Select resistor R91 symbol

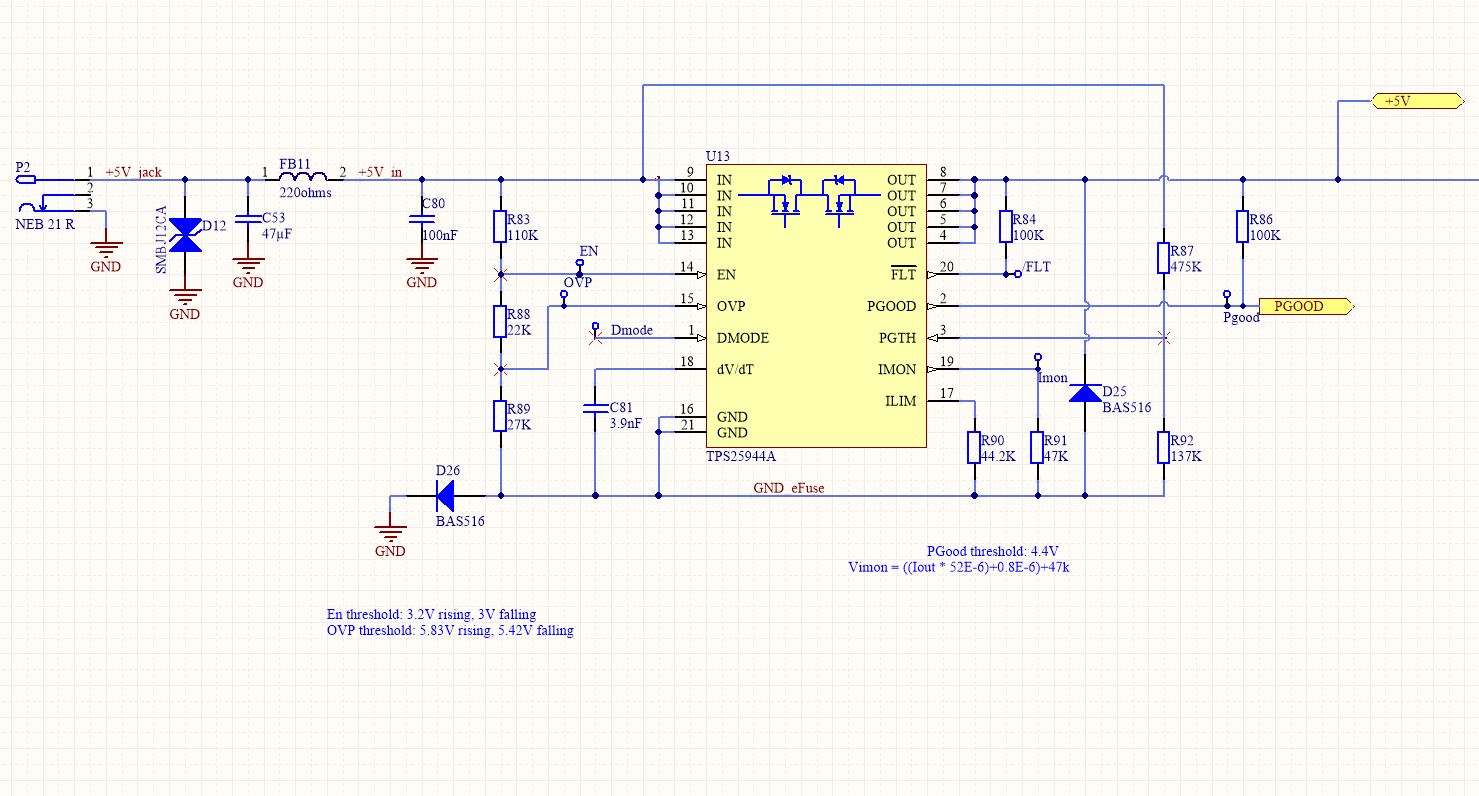click(x=1038, y=447)
